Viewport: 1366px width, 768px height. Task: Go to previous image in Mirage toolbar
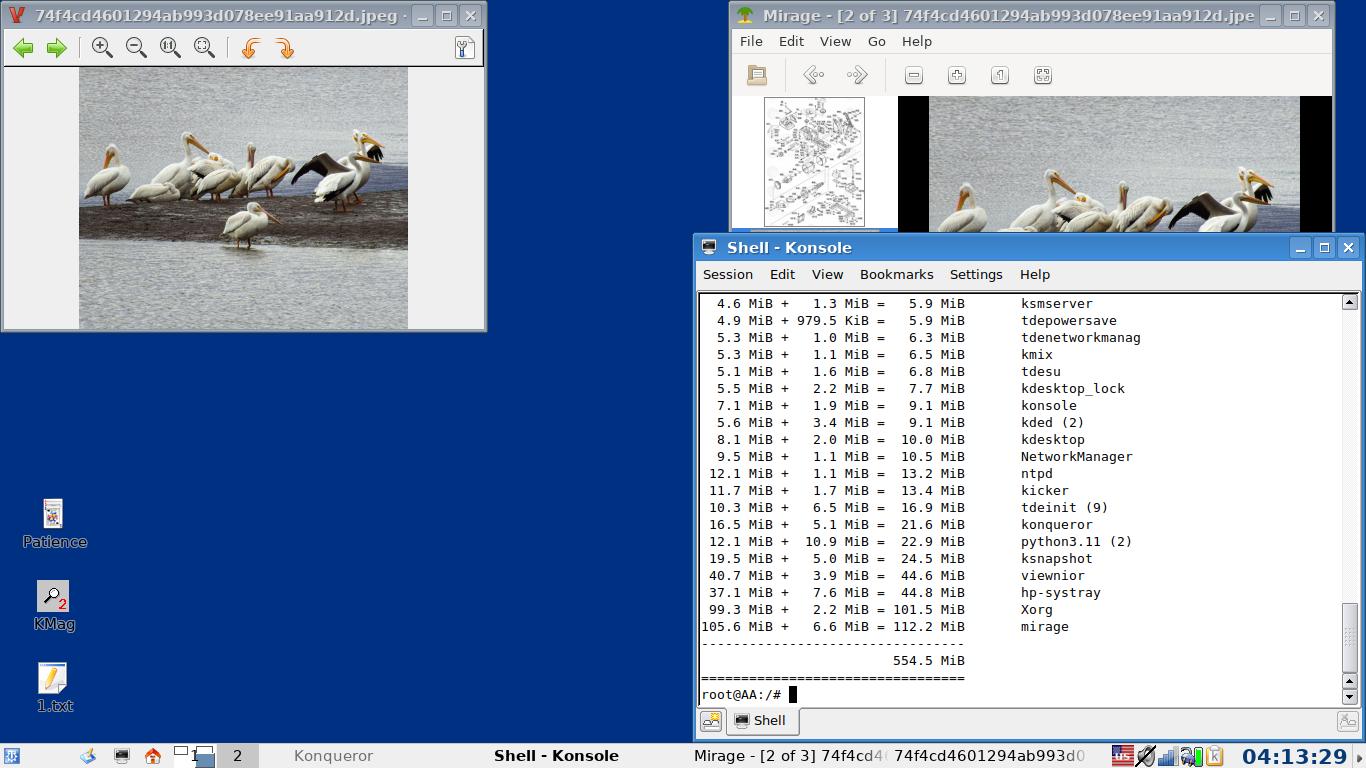814,75
